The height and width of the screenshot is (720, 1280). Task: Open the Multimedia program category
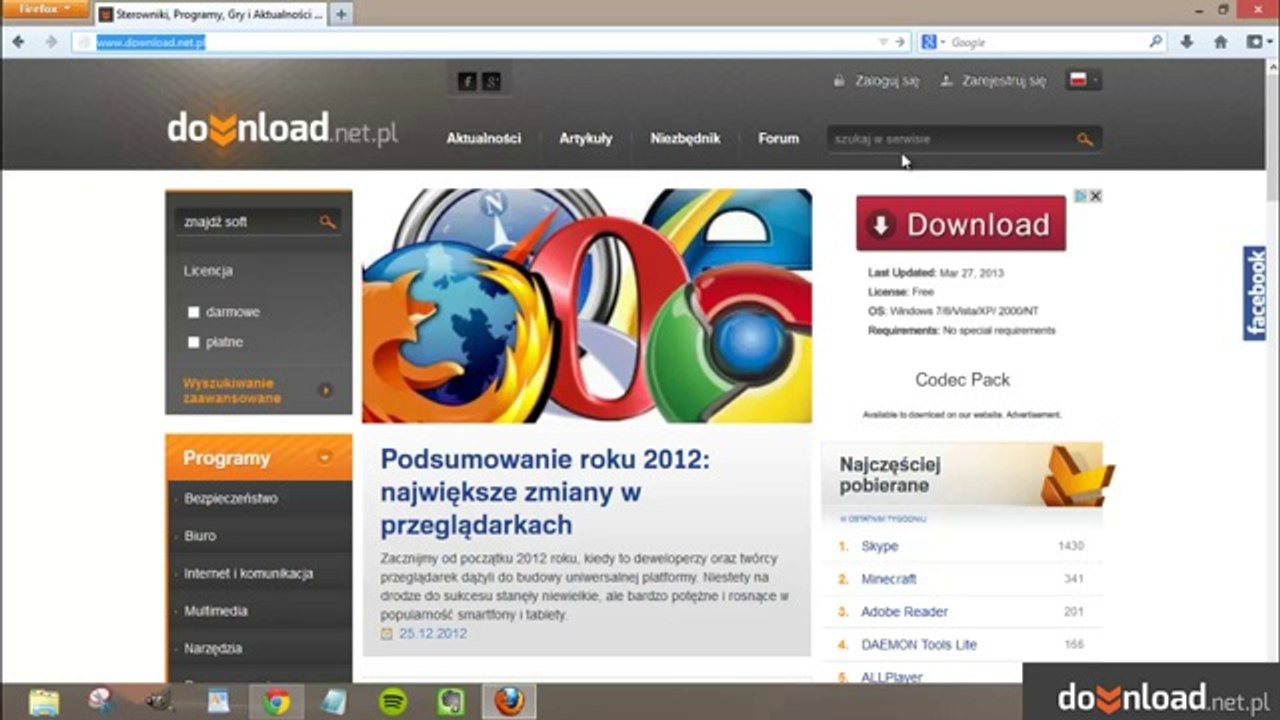click(216, 611)
